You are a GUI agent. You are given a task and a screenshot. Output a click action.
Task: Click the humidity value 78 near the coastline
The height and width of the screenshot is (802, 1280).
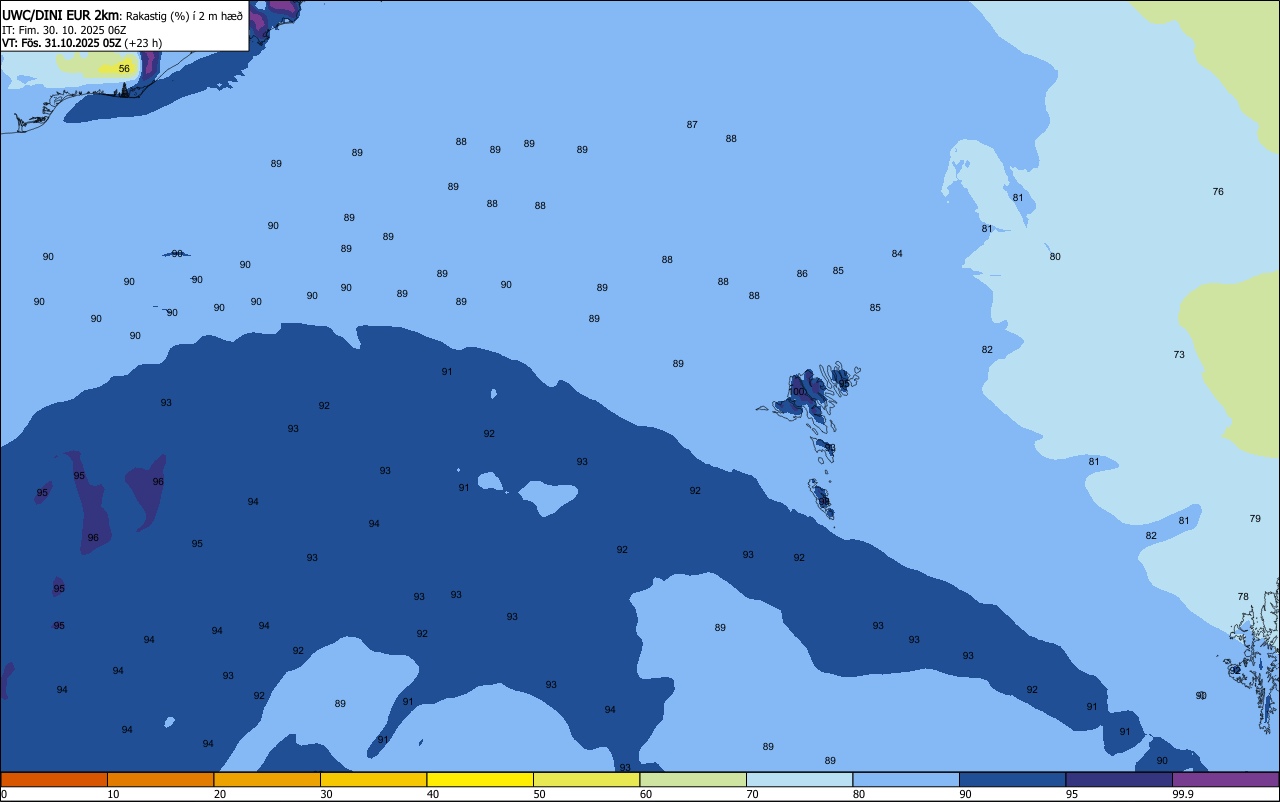[1243, 597]
